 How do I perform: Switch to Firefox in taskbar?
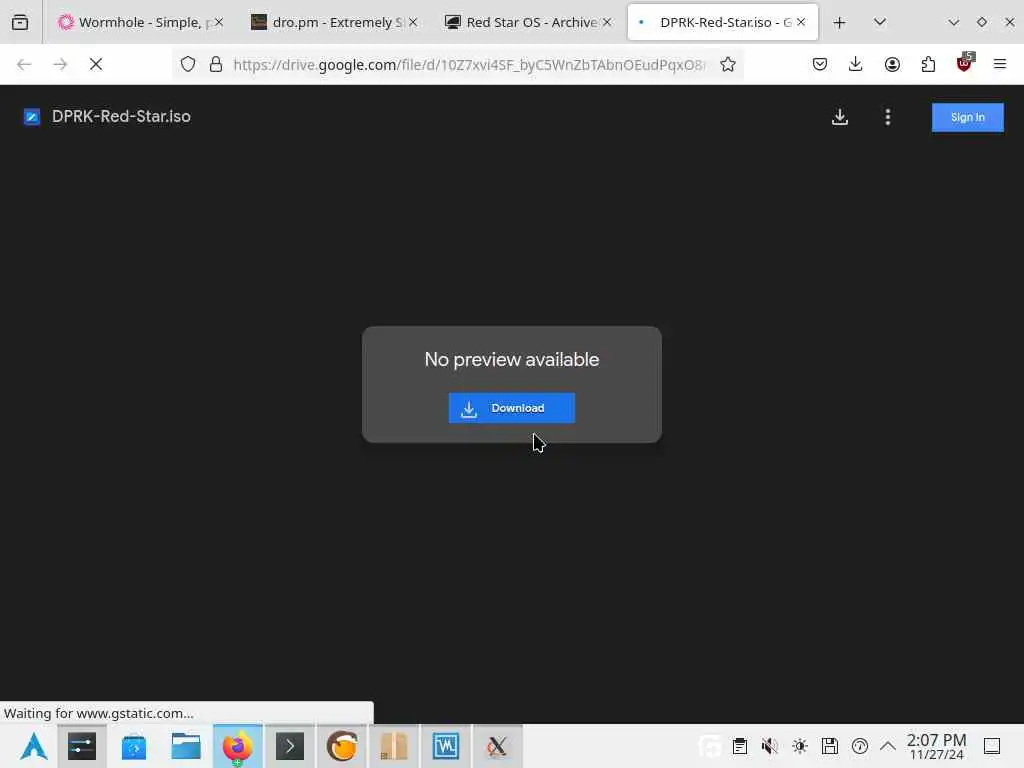tap(238, 746)
